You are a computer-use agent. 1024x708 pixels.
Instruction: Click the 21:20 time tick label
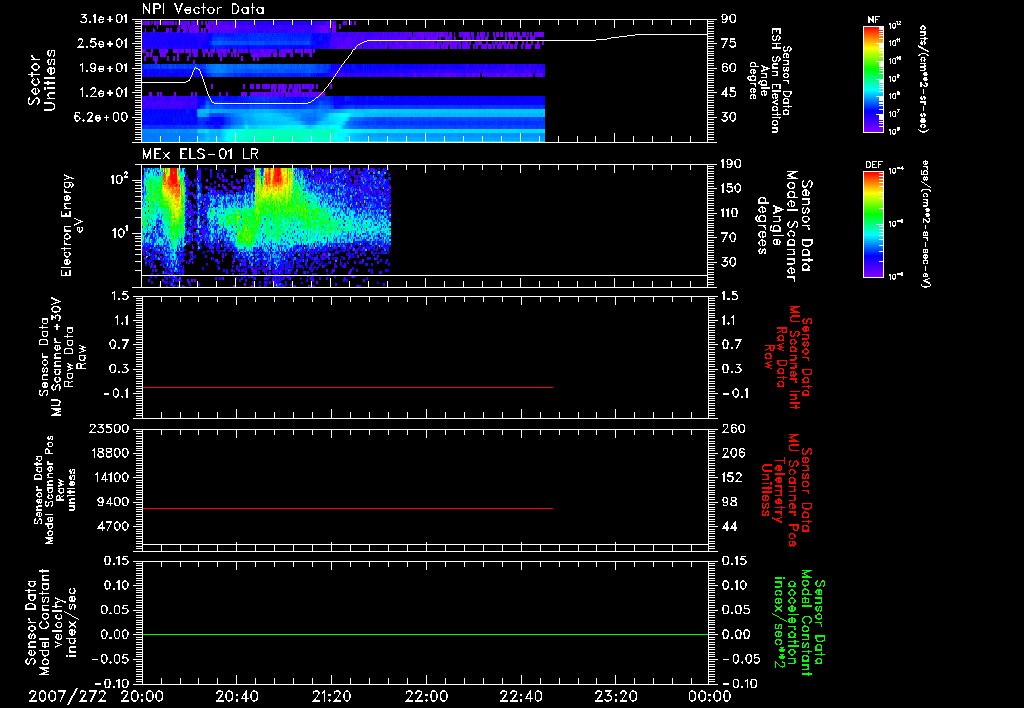[331, 696]
